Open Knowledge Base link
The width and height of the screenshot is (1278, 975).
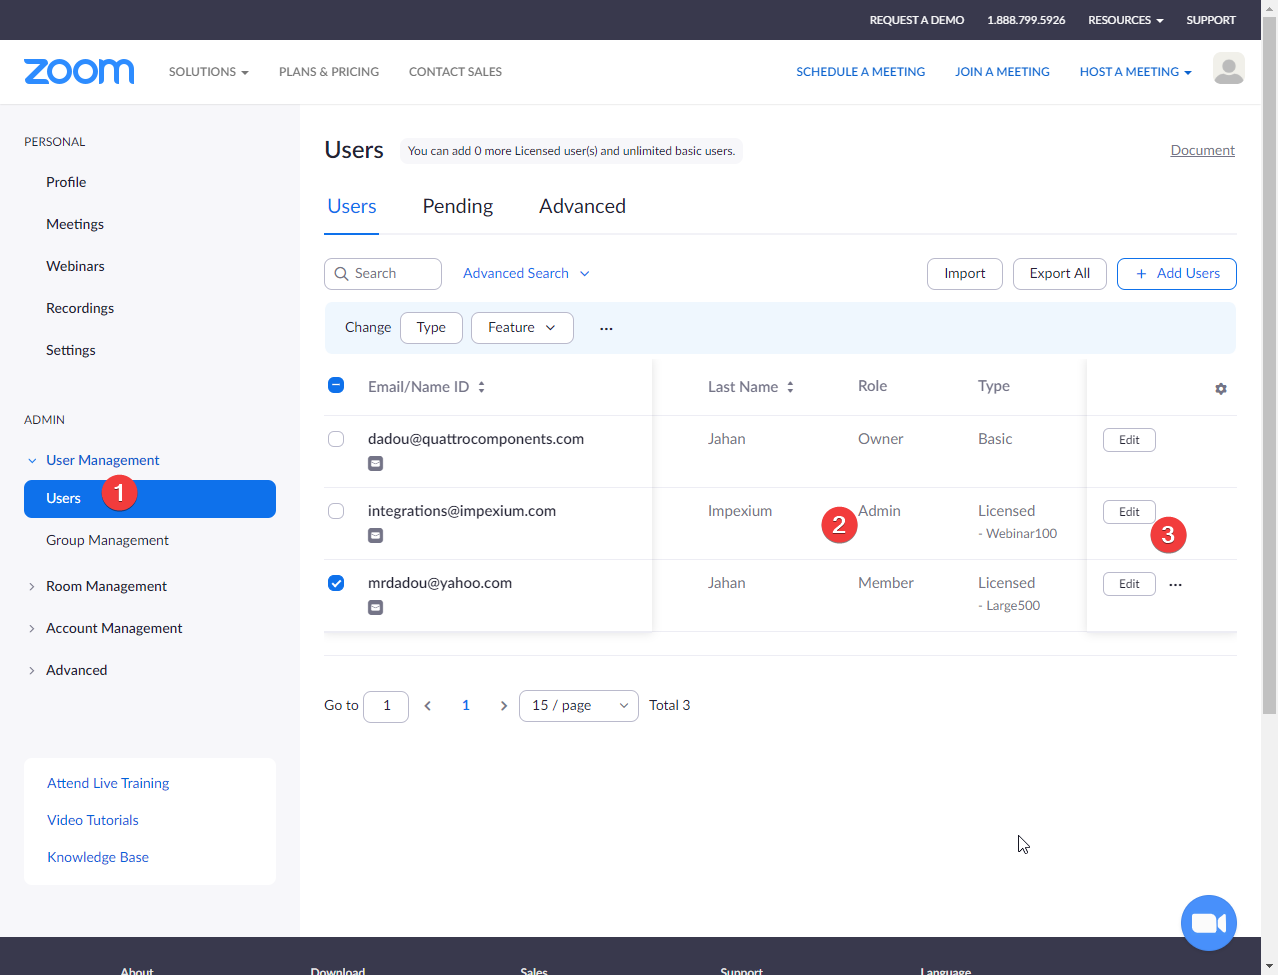pyautogui.click(x=98, y=857)
